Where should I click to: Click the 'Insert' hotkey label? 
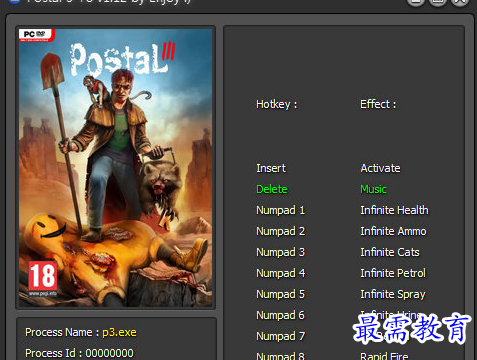pyautogui.click(x=271, y=168)
